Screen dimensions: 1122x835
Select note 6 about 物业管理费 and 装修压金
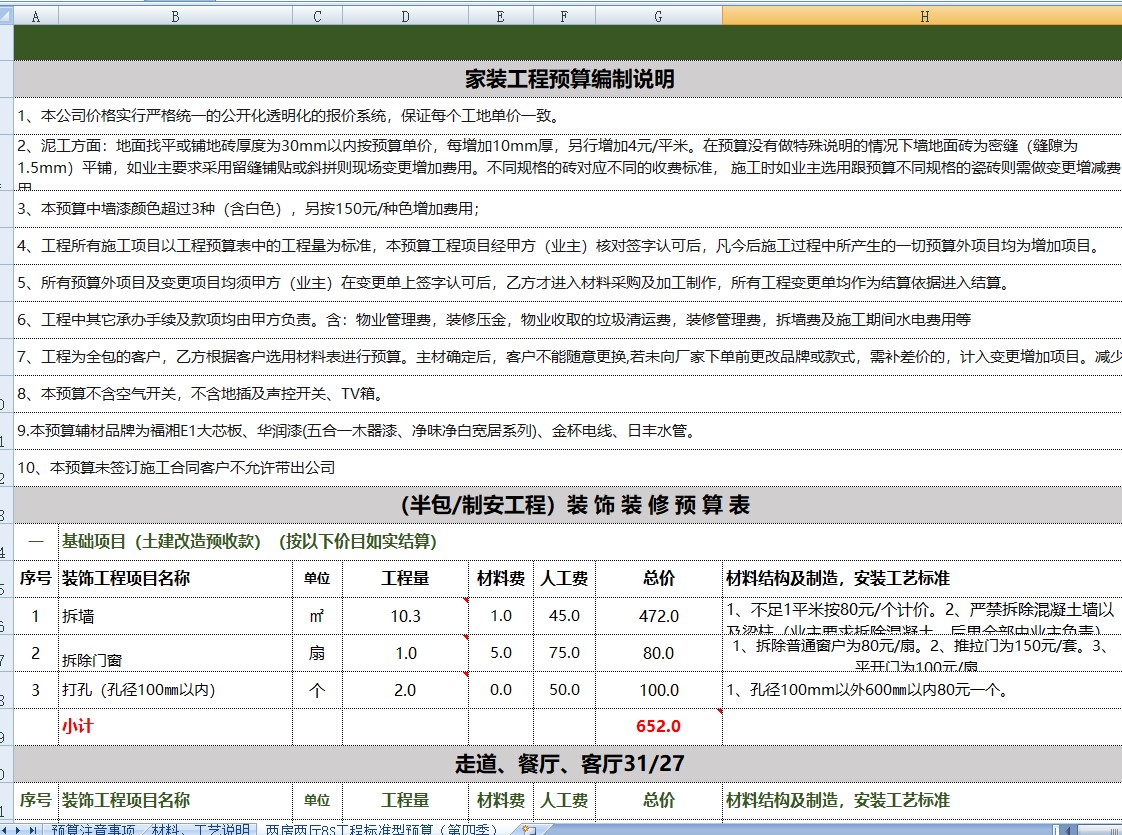coord(568,320)
